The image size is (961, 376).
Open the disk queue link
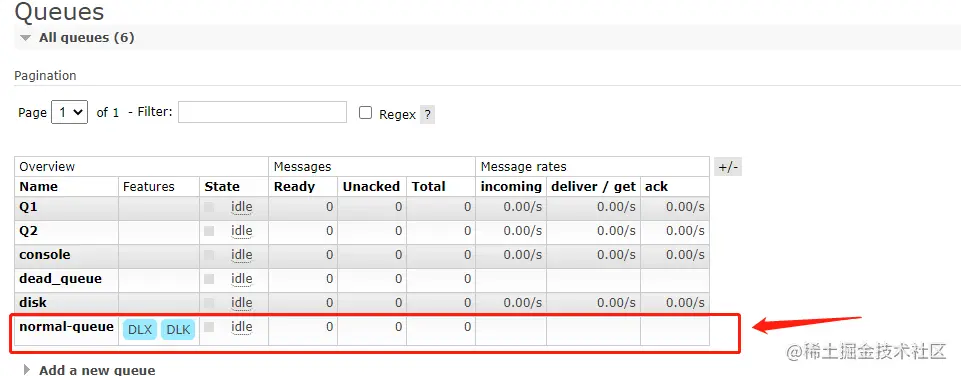(33, 302)
